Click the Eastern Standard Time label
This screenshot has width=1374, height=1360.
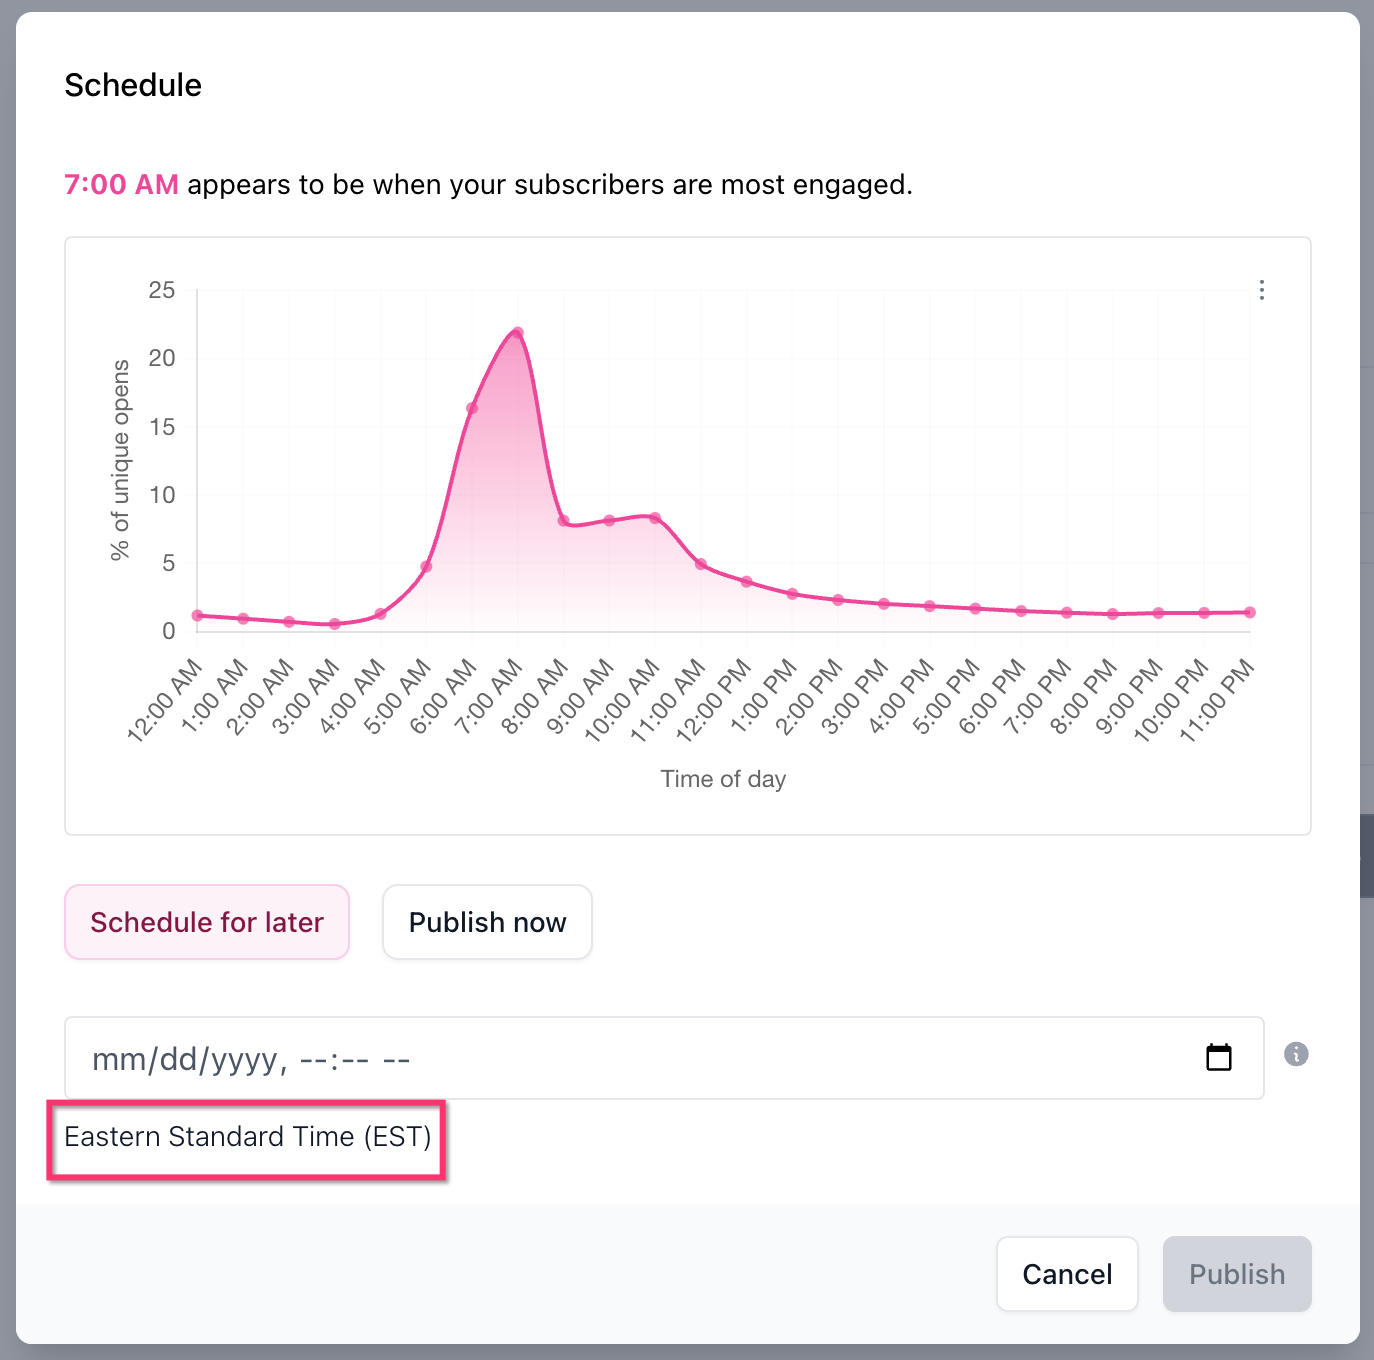click(247, 1137)
